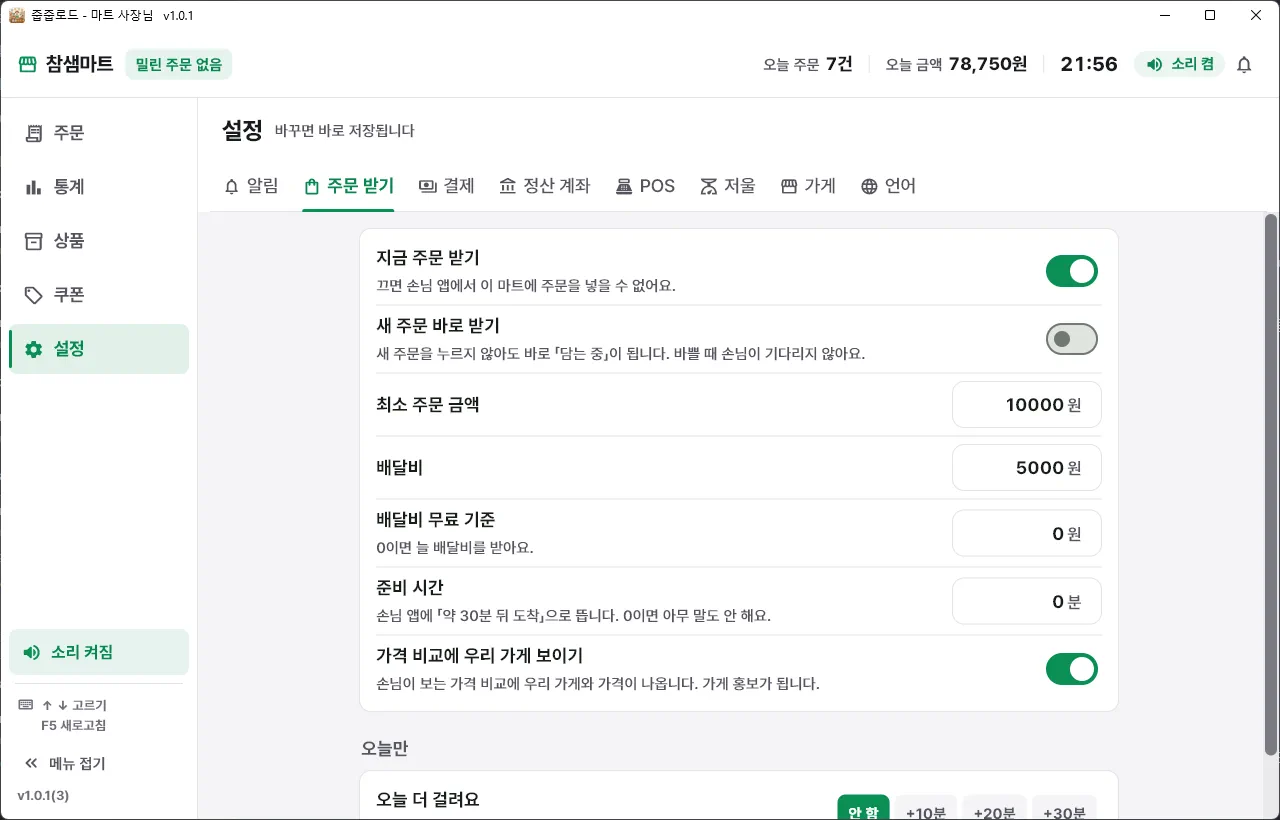Image resolution: width=1280 pixels, height=820 pixels.
Task: Select the 쿠폰 tag icon
Action: [x=34, y=295]
